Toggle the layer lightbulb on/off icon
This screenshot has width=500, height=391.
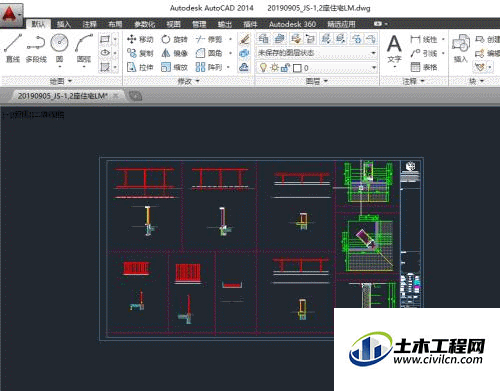click(263, 68)
